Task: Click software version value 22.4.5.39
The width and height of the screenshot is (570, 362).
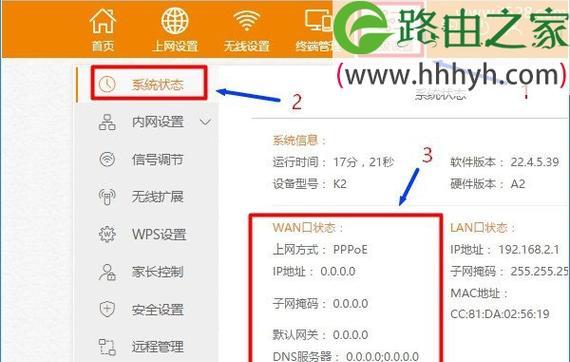Action: pos(535,162)
